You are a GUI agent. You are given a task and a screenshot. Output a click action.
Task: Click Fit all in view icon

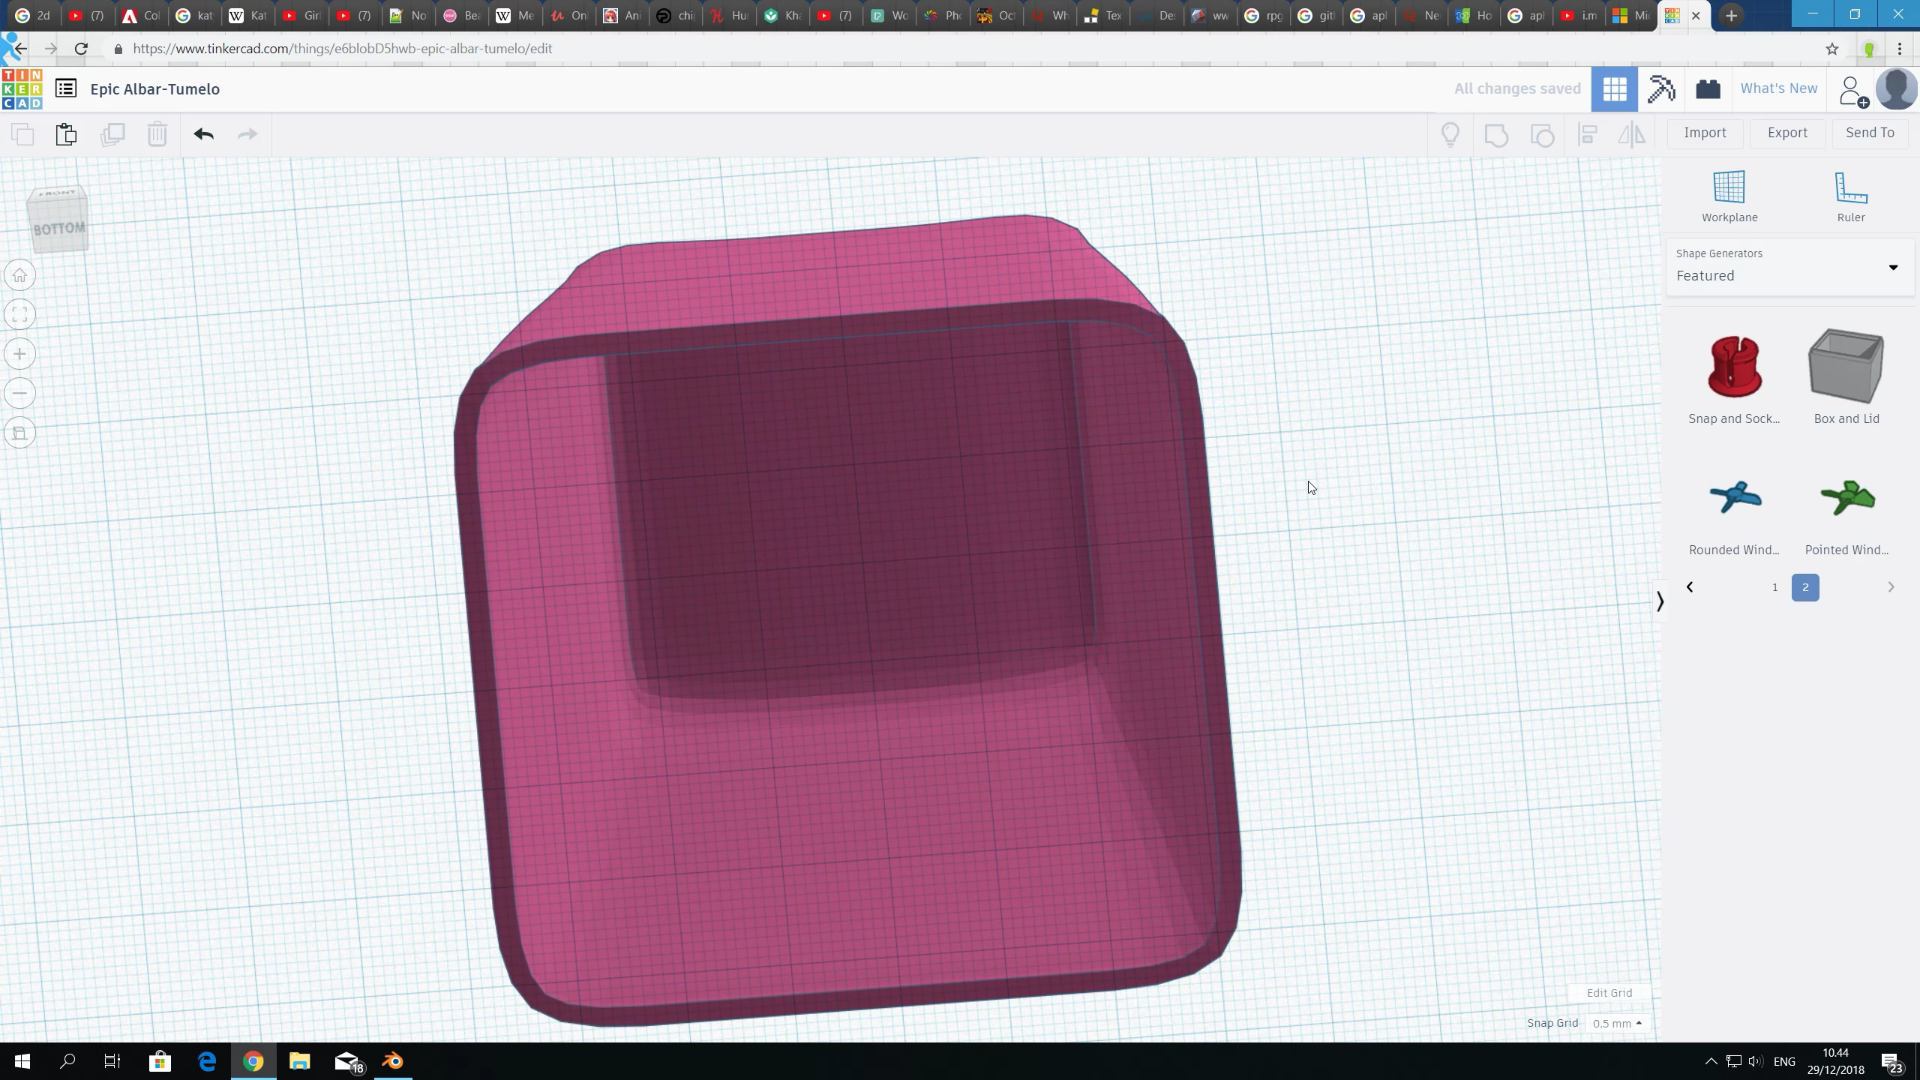point(20,314)
